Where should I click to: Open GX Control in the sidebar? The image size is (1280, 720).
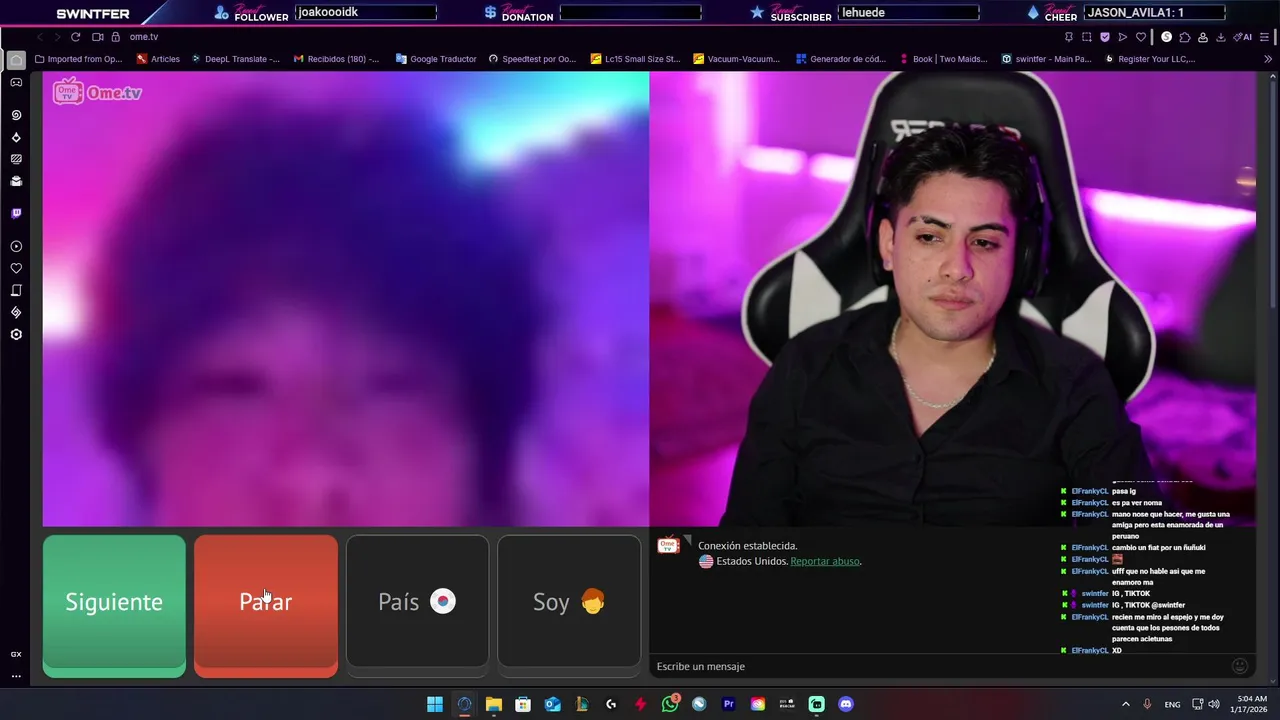(16, 115)
